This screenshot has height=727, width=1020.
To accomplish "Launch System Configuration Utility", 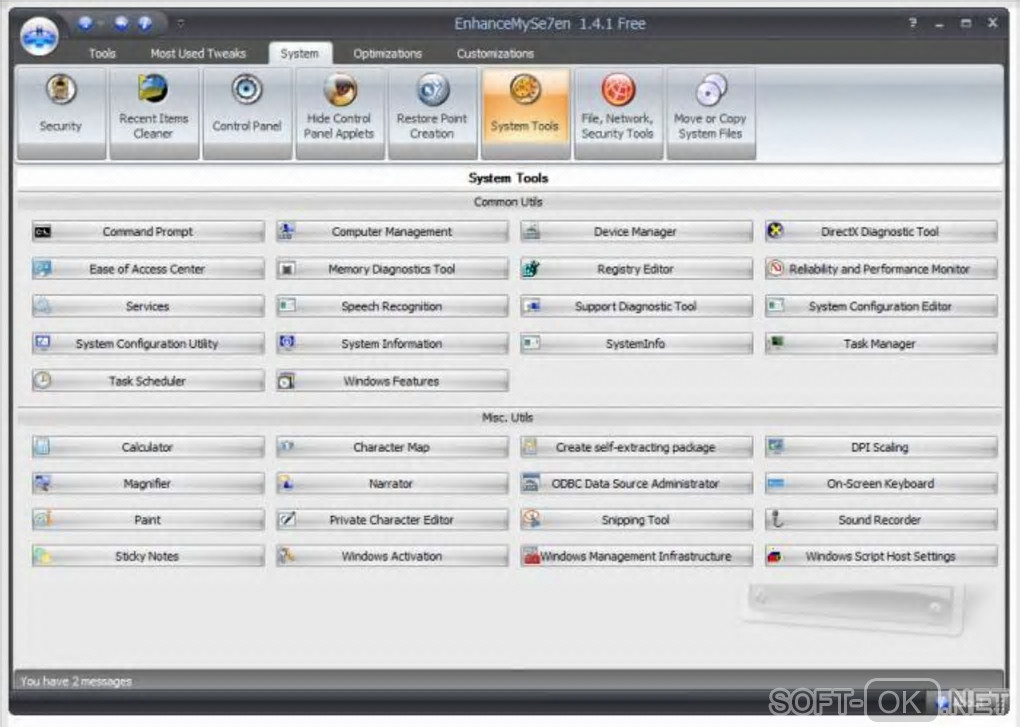I will 148,343.
